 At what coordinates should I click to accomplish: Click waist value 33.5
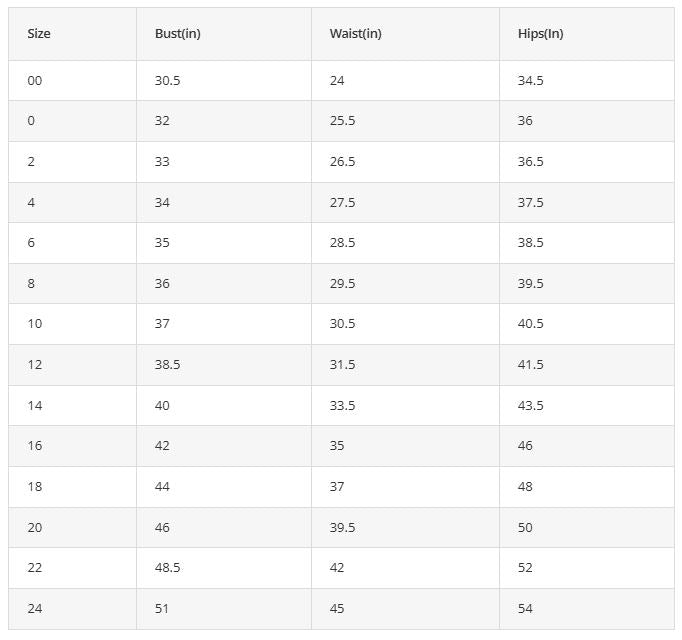pos(342,406)
